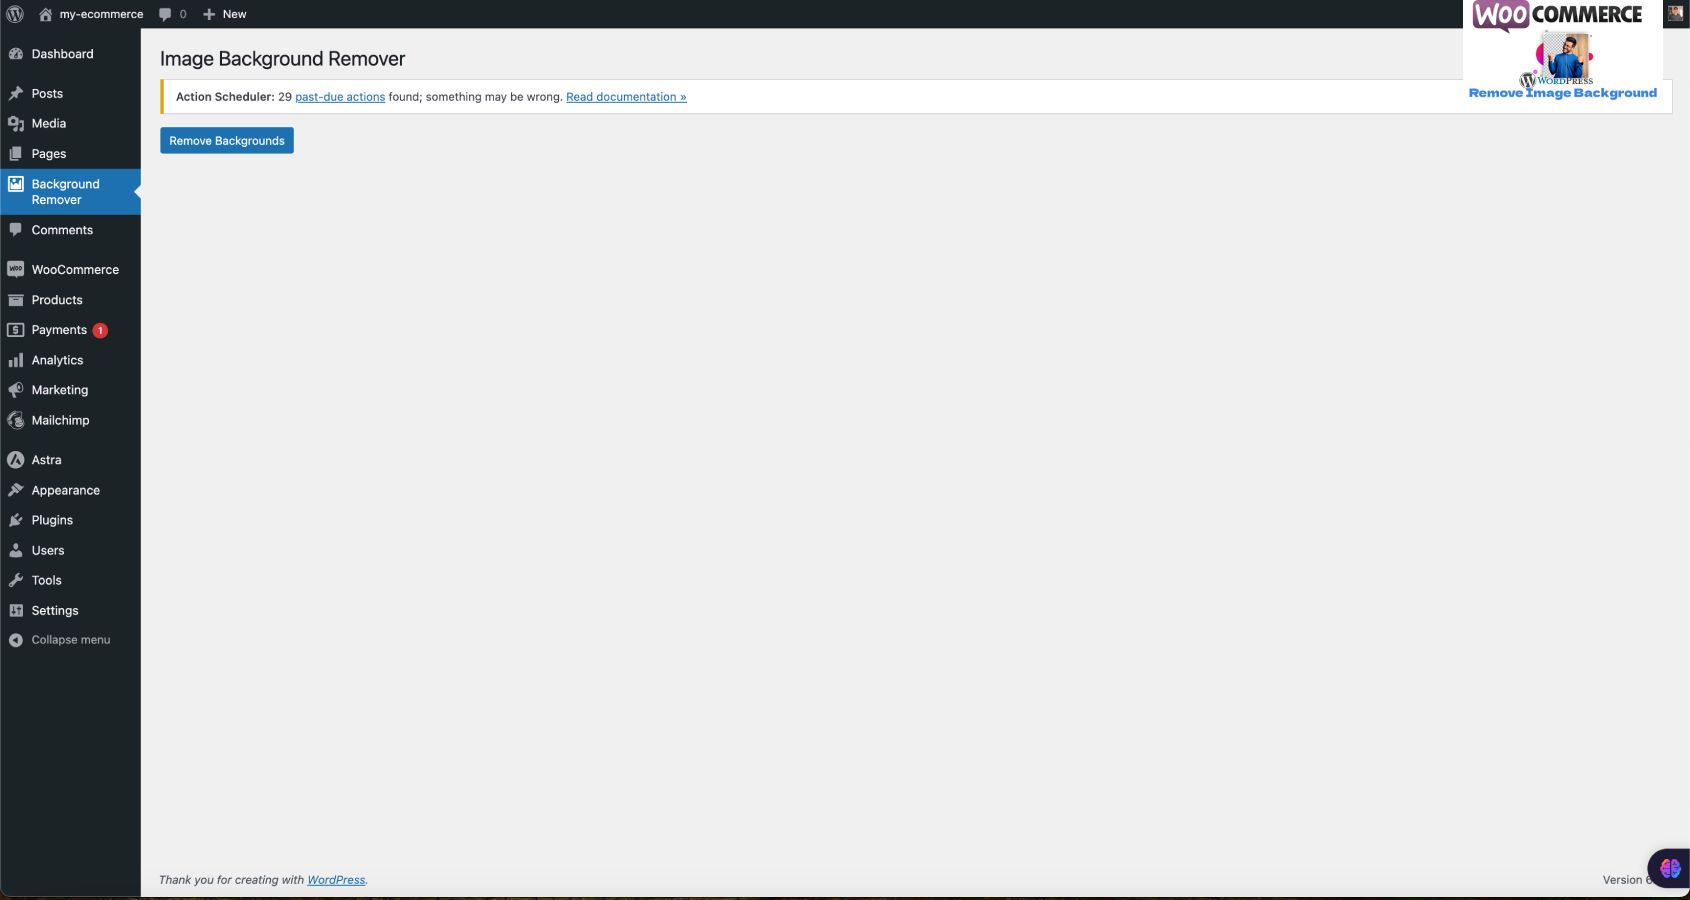Click the WooCommerce woo icon
This screenshot has height=900, width=1690.
pos(16,269)
